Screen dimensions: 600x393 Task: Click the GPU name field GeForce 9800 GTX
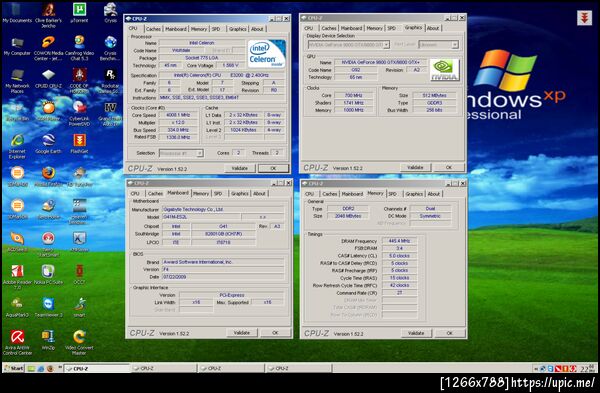point(380,62)
